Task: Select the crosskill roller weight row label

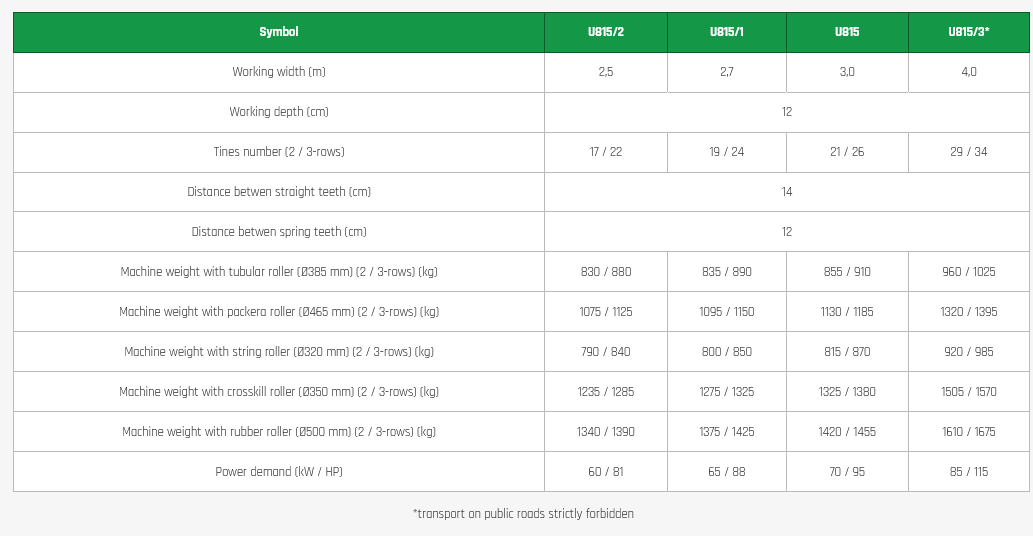Action: pos(279,392)
